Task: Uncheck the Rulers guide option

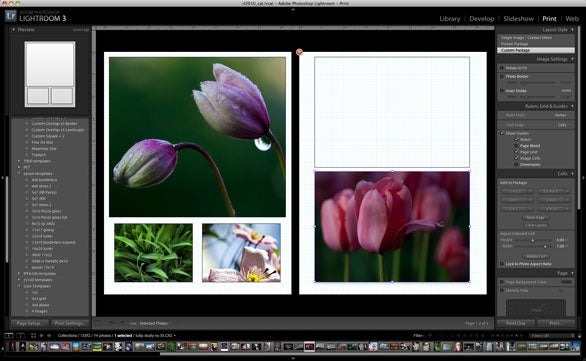Action: (x=516, y=139)
